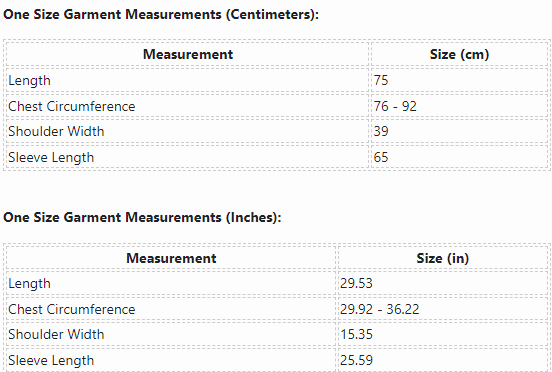Select Shoulder Width label in cm table
The image size is (552, 372).
click(x=56, y=131)
